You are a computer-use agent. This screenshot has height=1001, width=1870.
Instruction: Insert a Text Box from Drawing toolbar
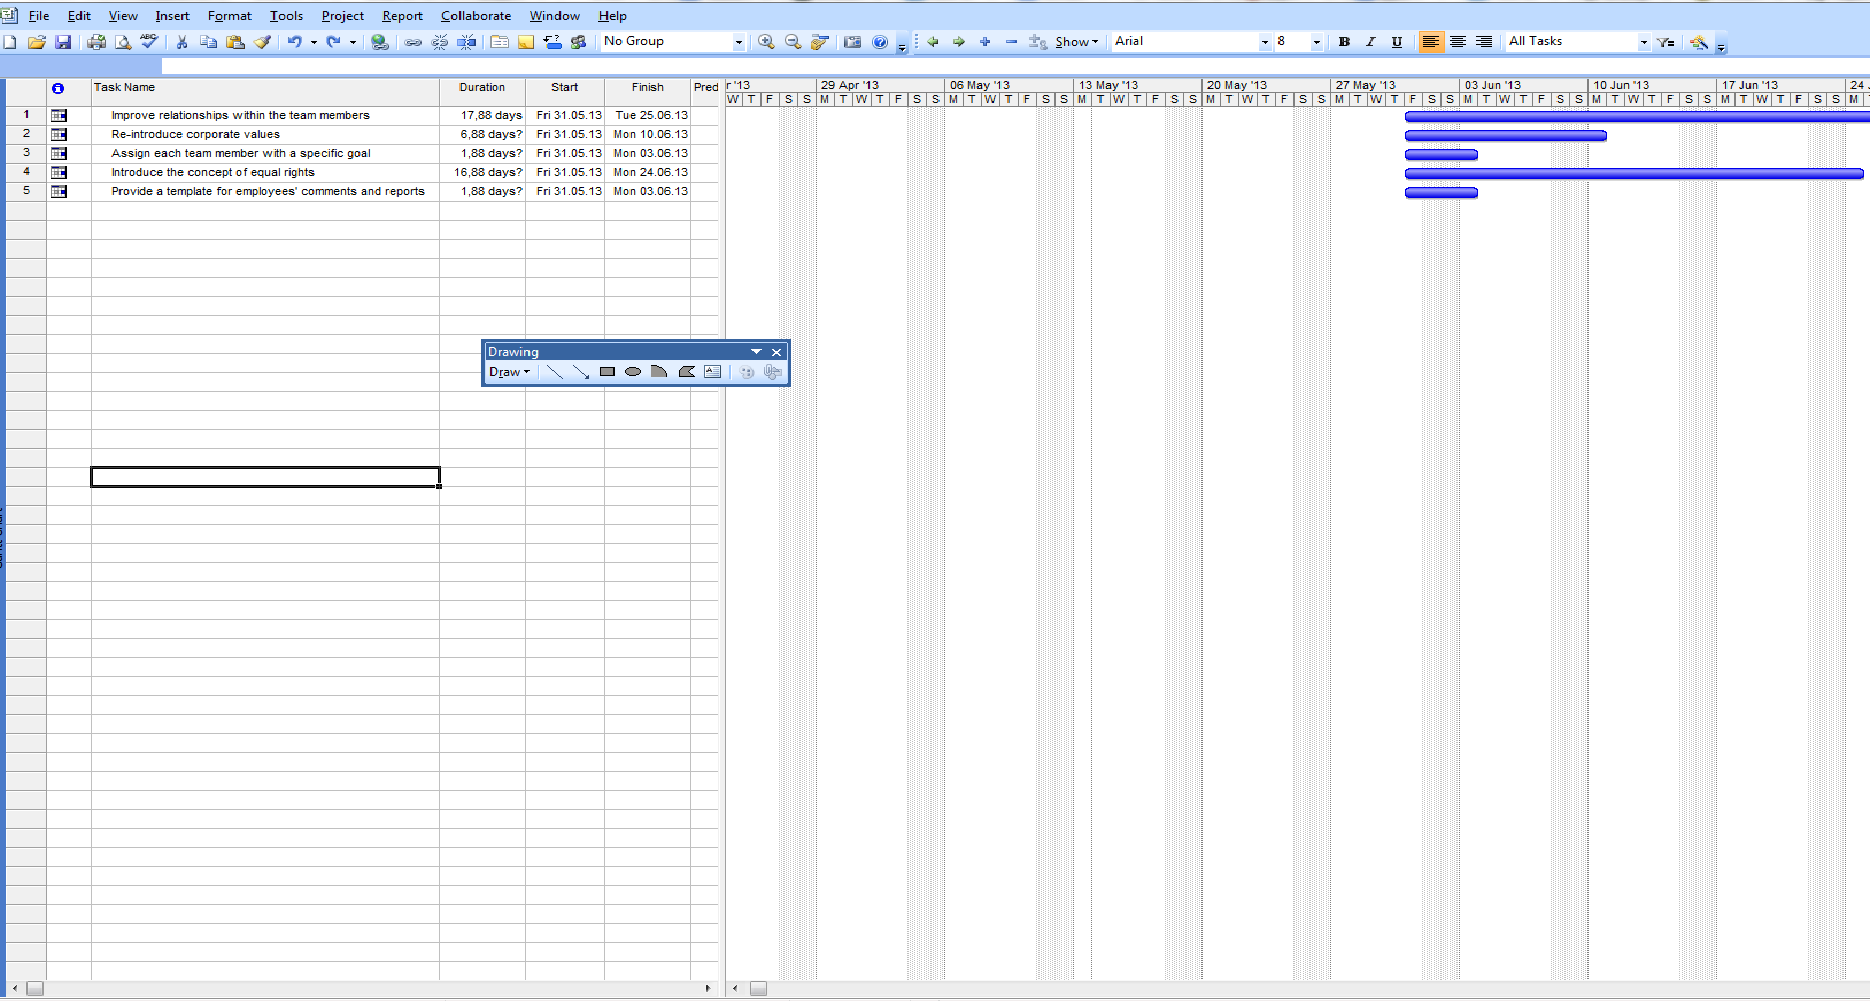[712, 372]
